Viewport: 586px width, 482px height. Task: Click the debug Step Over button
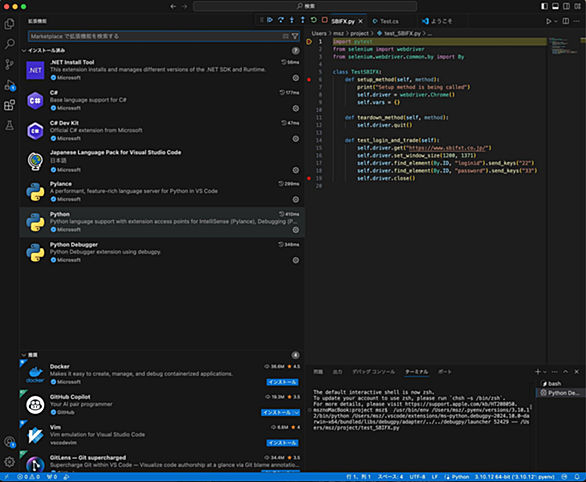(x=281, y=20)
